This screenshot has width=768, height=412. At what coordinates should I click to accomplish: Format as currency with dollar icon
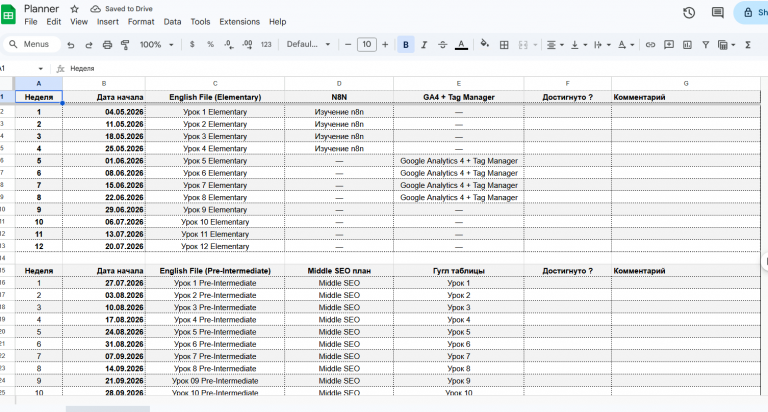(192, 45)
